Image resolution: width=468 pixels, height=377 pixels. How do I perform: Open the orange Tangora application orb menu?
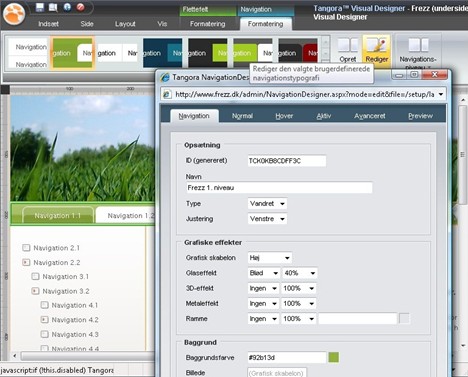pos(13,13)
